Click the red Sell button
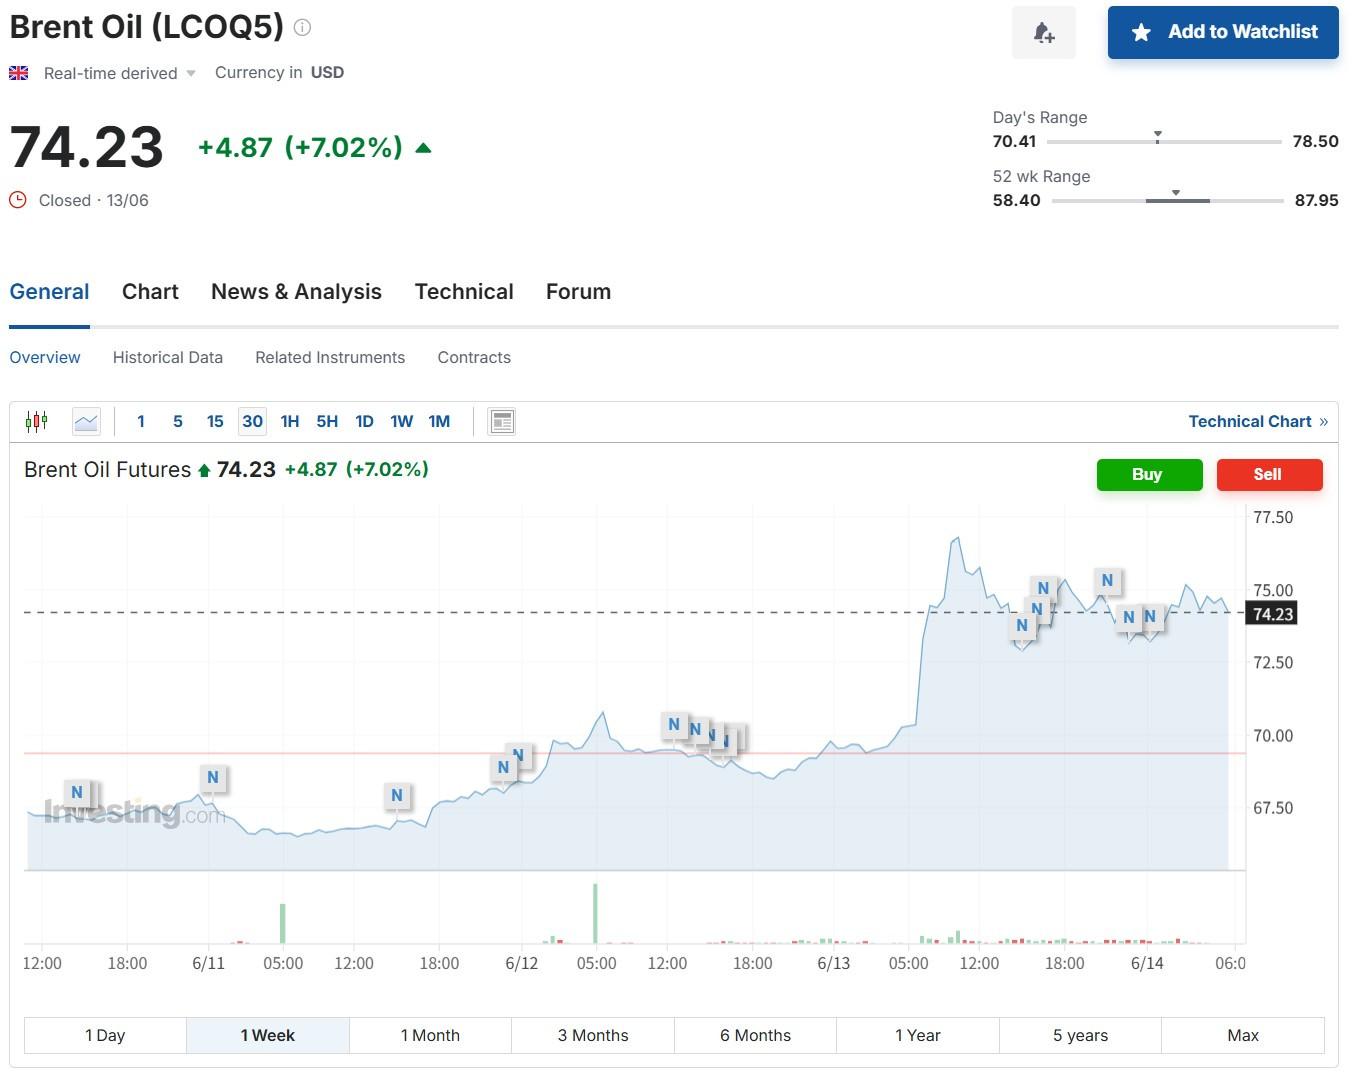 [x=1269, y=474]
